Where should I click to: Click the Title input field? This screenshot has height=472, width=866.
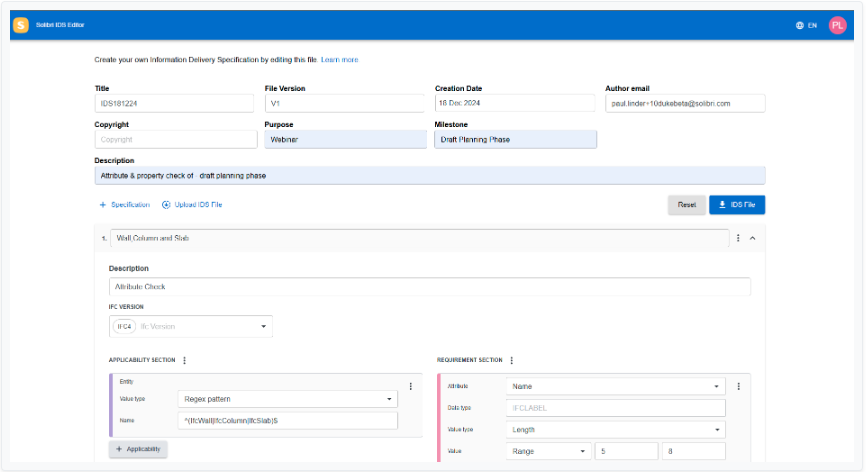[x=175, y=103]
